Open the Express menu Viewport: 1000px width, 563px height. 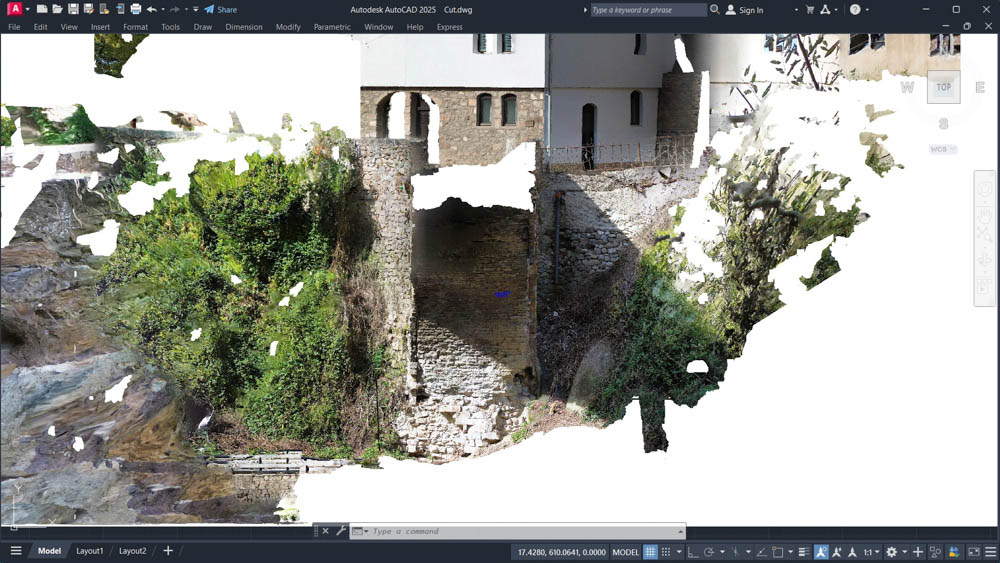pyautogui.click(x=450, y=27)
